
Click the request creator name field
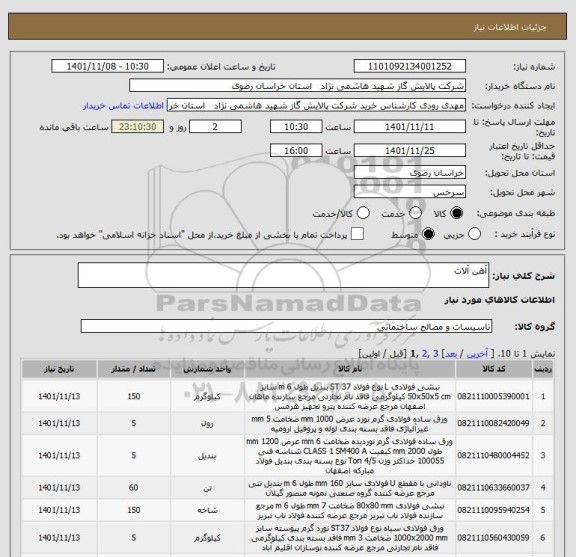pyautogui.click(x=316, y=106)
